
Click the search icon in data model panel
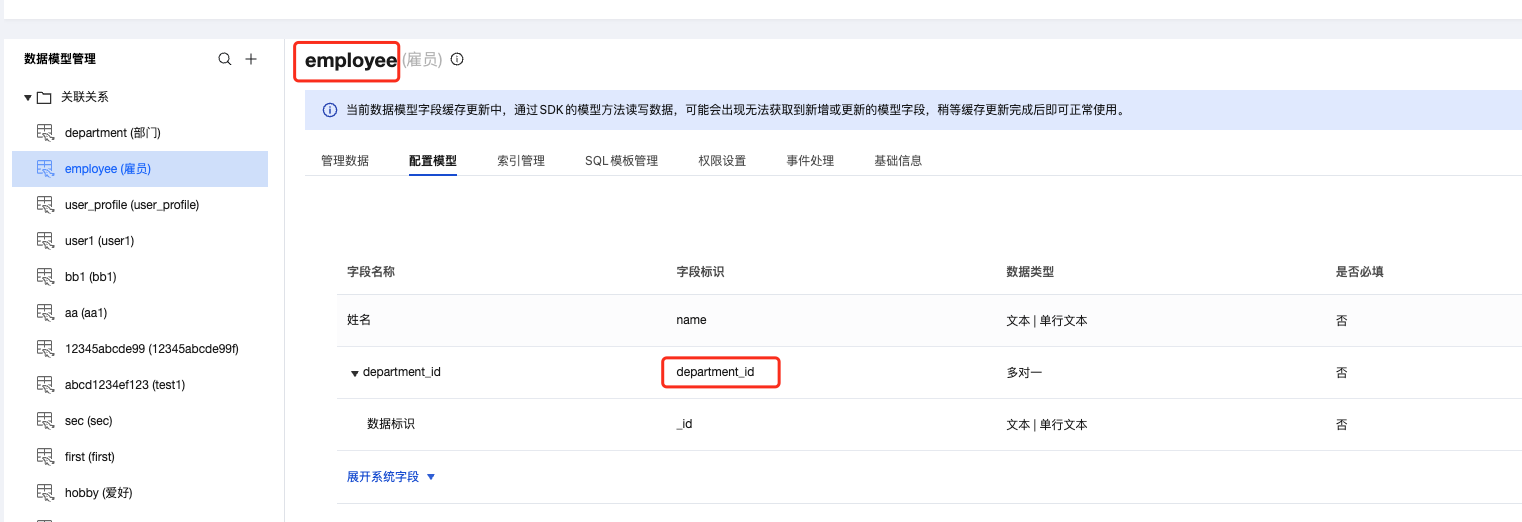(225, 59)
